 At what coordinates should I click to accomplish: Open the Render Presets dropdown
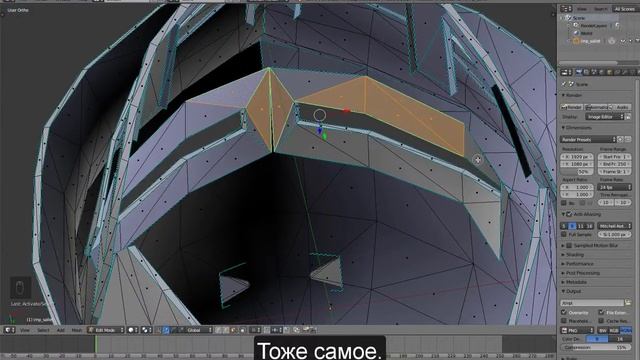coord(588,139)
